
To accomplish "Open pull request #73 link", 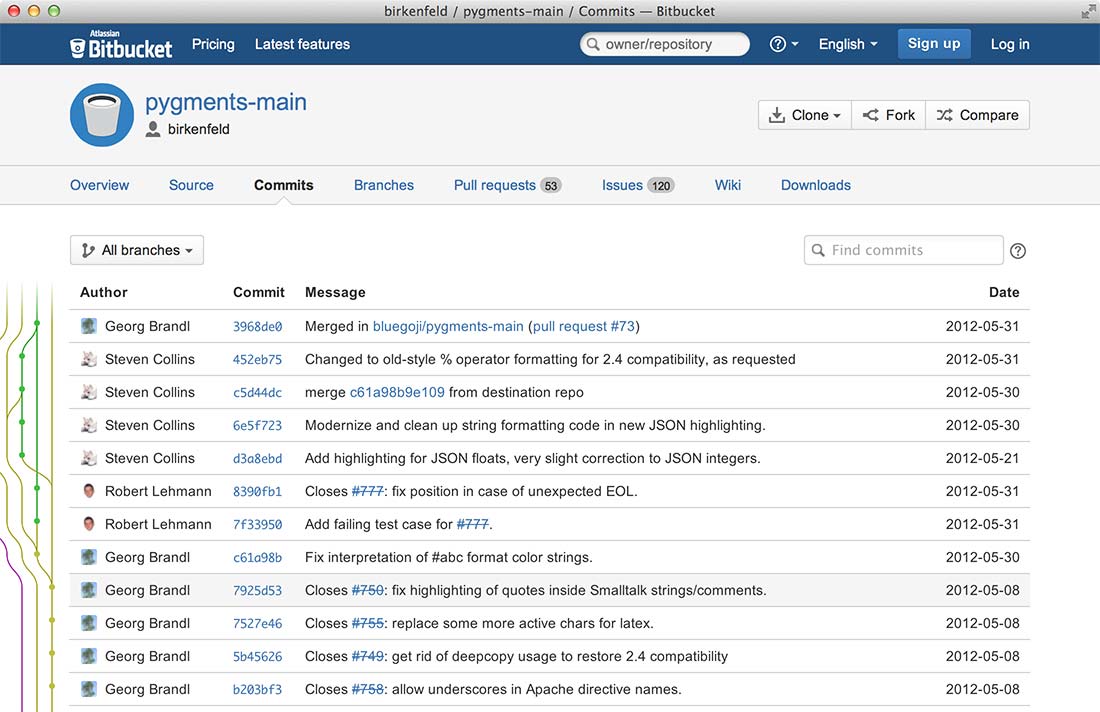I will tap(584, 326).
